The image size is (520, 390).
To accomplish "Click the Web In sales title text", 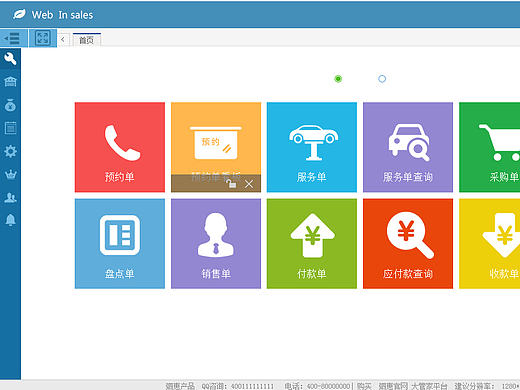I will click(x=62, y=15).
